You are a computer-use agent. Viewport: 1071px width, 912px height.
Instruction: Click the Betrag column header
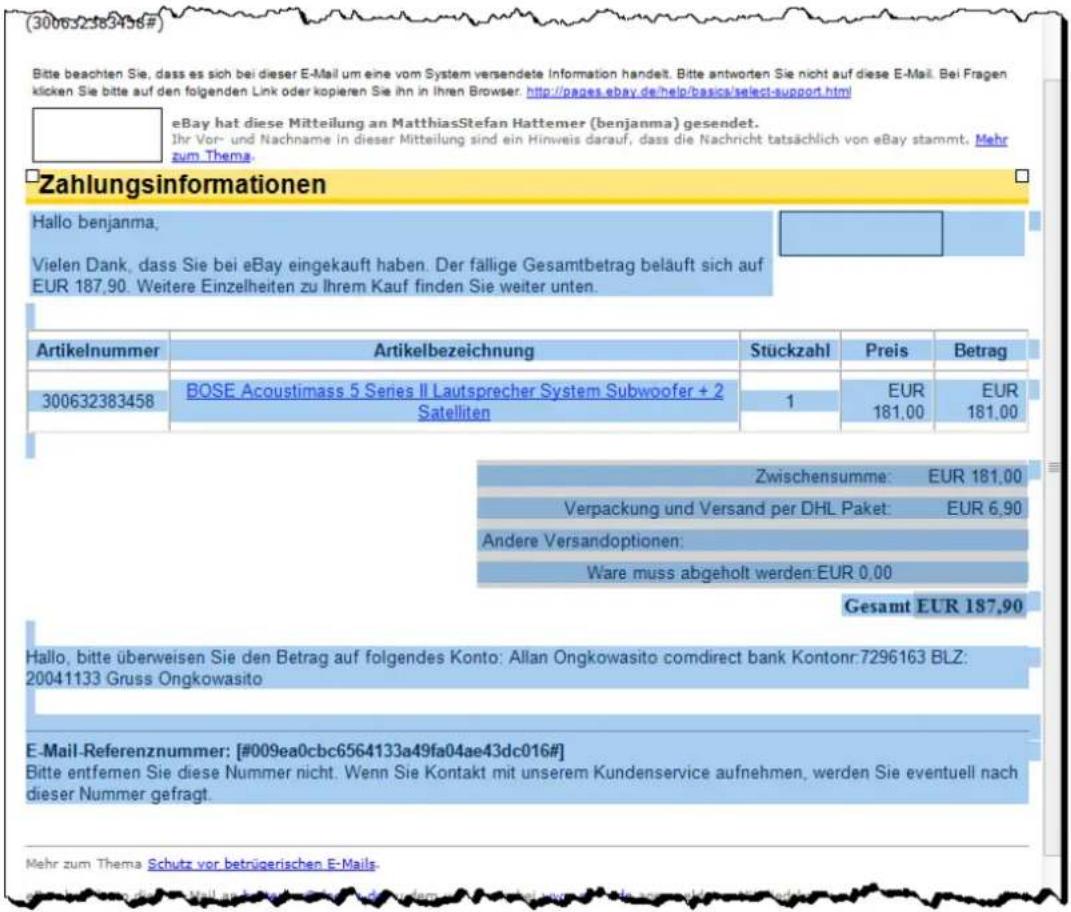pos(980,350)
